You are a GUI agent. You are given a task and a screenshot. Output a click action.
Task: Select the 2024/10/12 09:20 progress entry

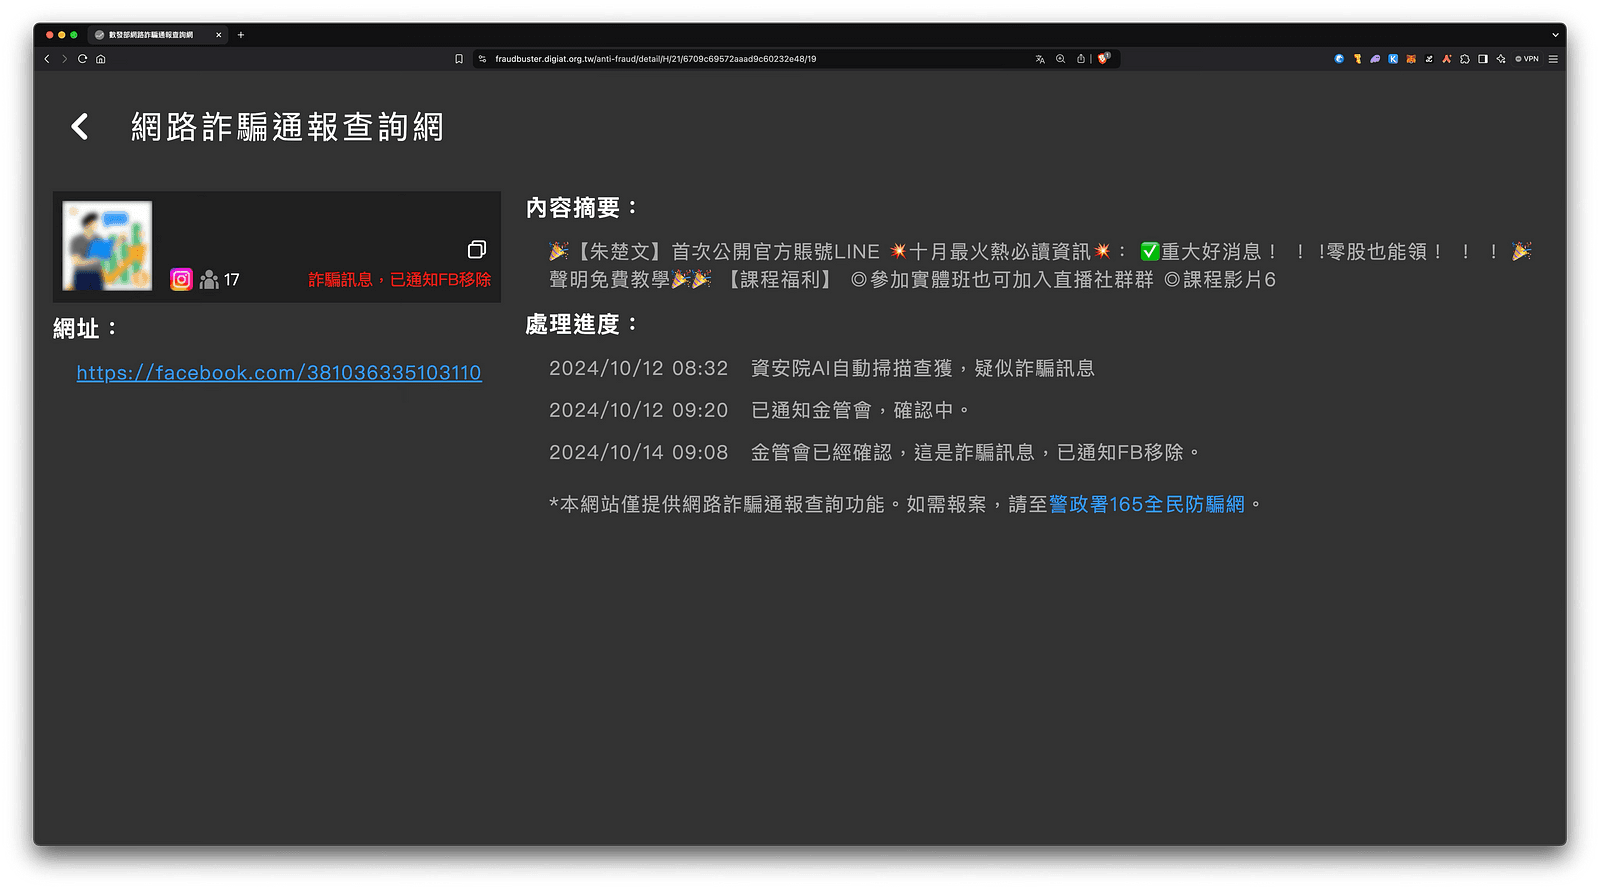click(x=760, y=411)
